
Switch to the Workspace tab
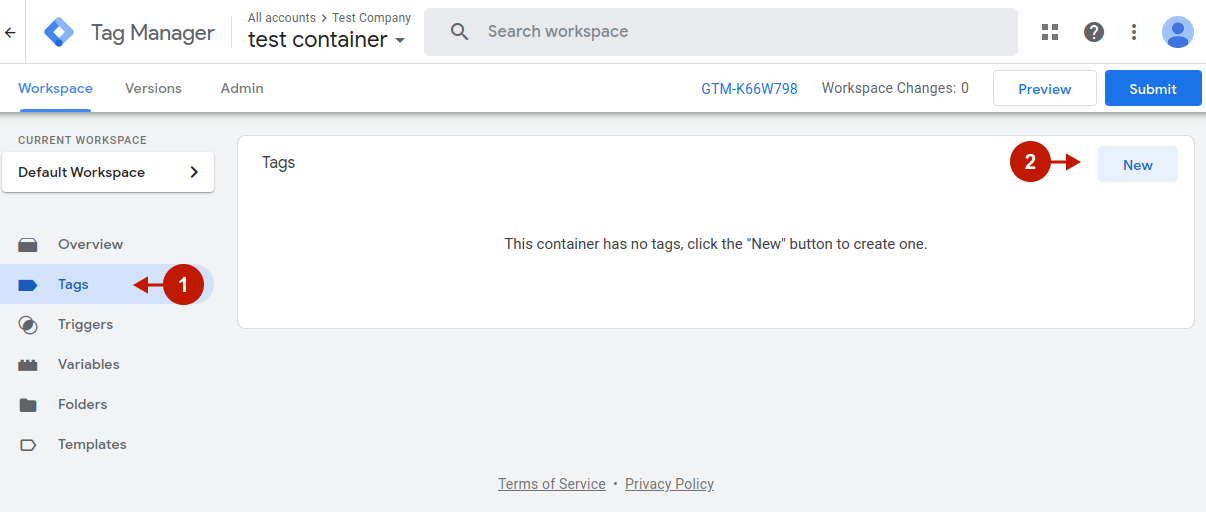[x=55, y=88]
